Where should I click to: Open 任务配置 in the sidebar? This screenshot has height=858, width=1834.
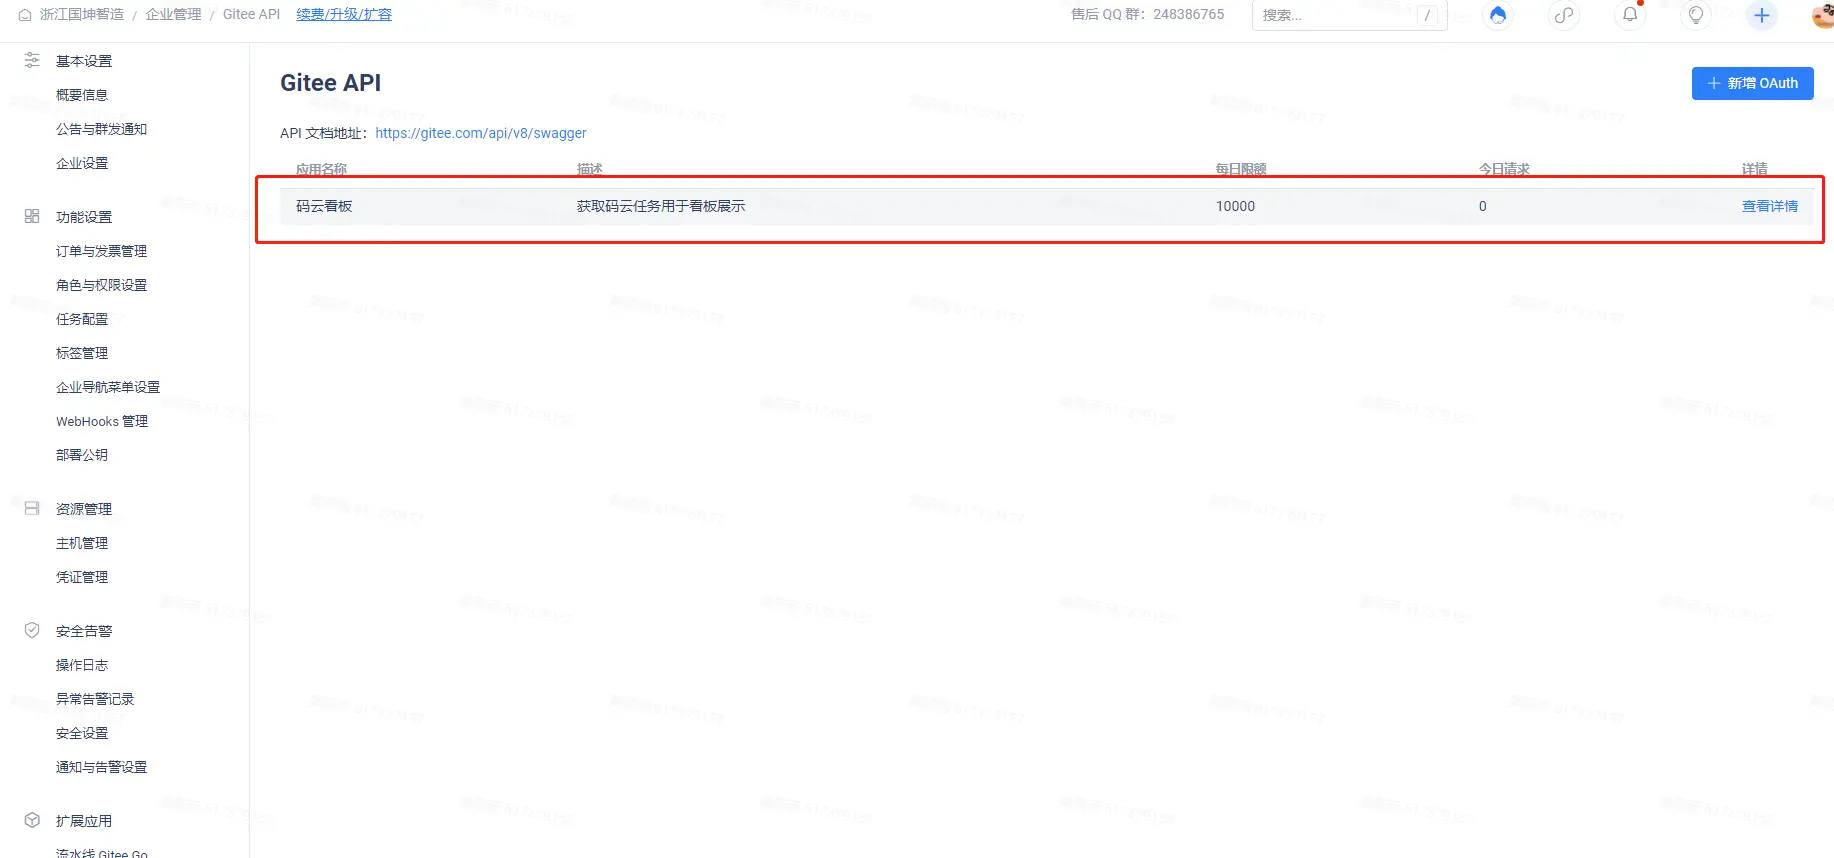click(82, 319)
